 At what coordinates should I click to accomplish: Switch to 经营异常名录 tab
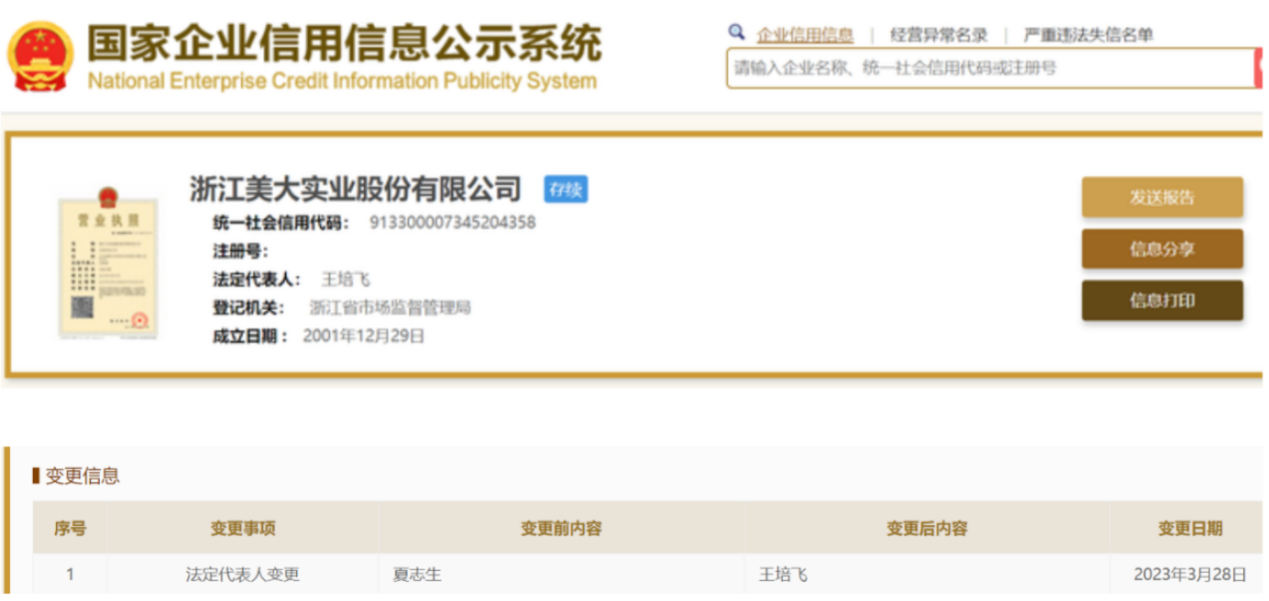click(938, 35)
